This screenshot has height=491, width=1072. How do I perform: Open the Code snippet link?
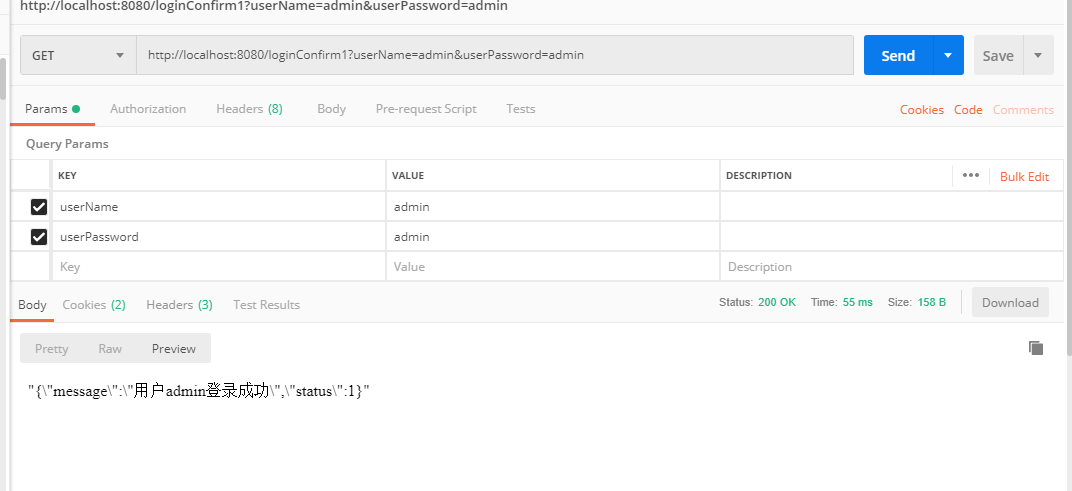click(x=968, y=110)
